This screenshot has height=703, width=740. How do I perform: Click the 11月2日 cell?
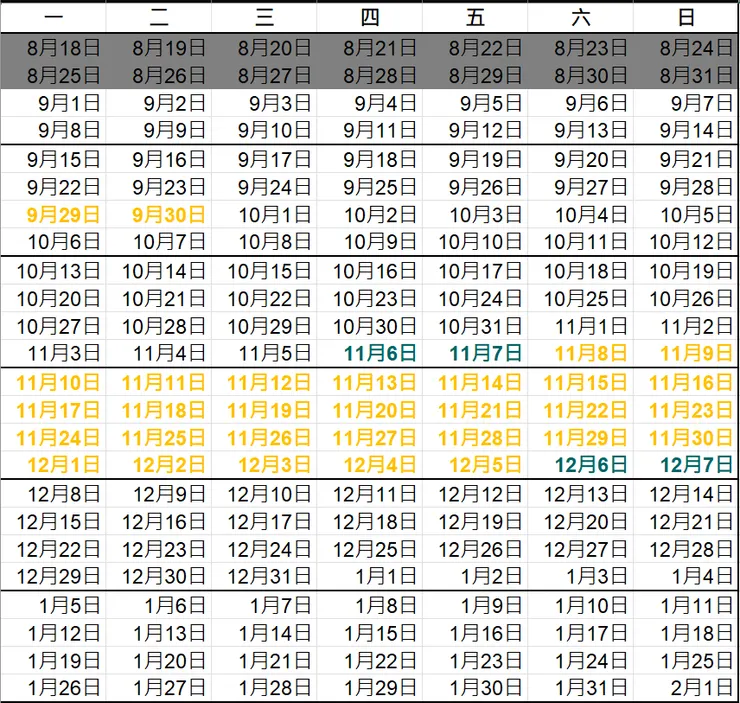(686, 326)
